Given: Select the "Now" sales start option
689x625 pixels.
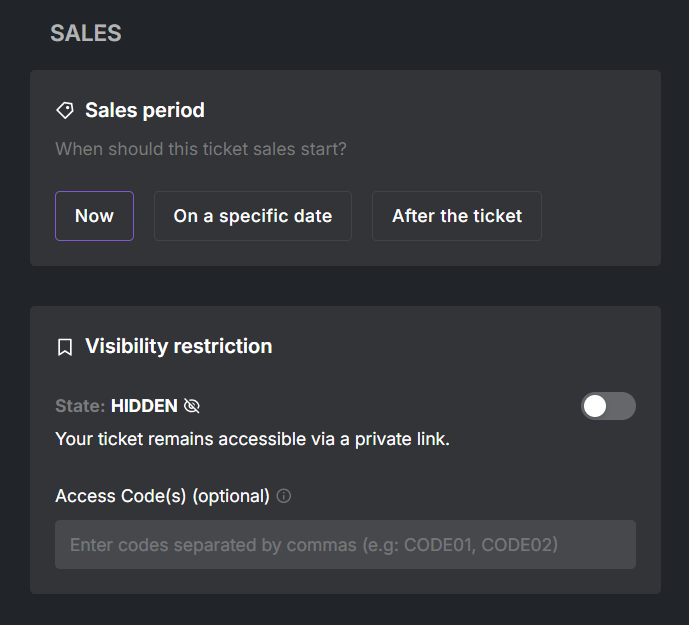Looking at the screenshot, I should coord(94,216).
